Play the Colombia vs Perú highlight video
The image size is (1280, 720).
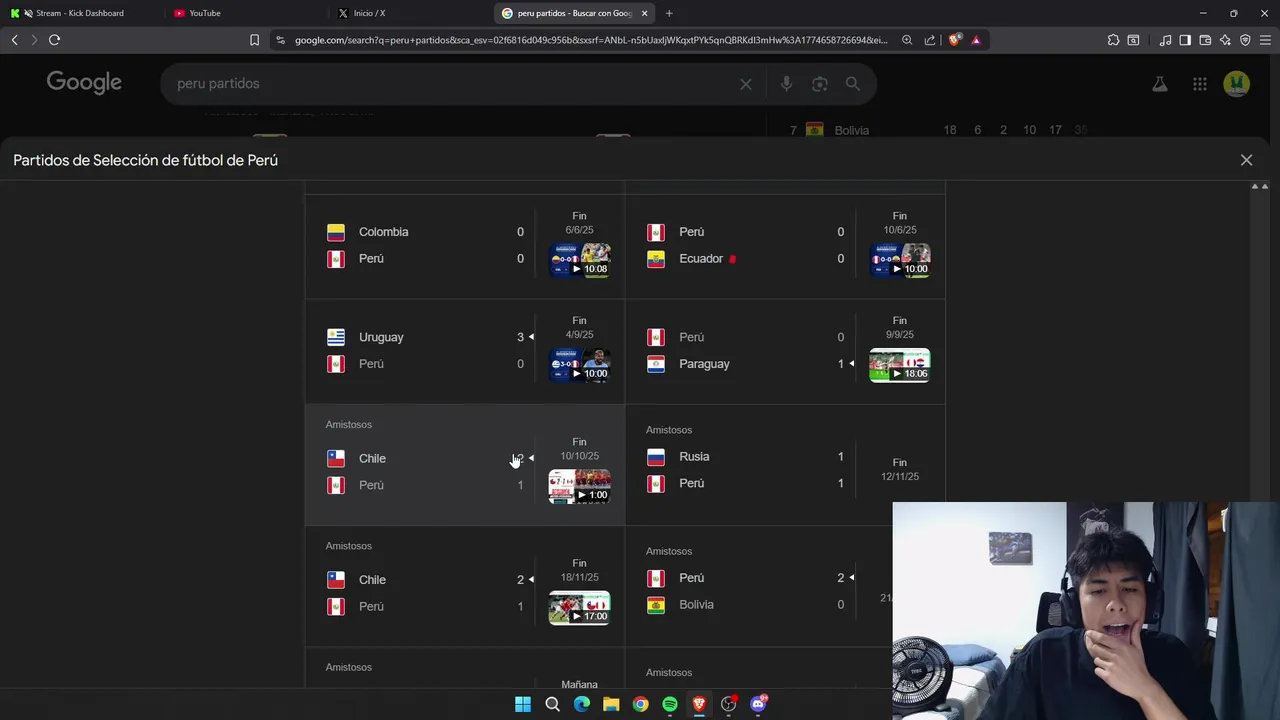579,260
